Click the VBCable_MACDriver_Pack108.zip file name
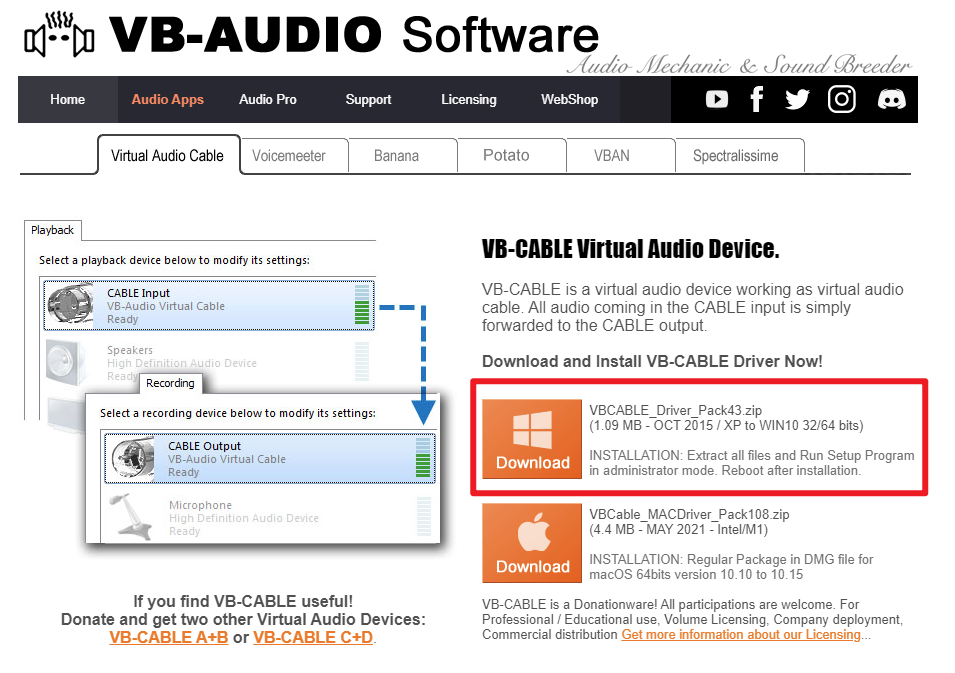955x673 pixels. pyautogui.click(x=689, y=515)
